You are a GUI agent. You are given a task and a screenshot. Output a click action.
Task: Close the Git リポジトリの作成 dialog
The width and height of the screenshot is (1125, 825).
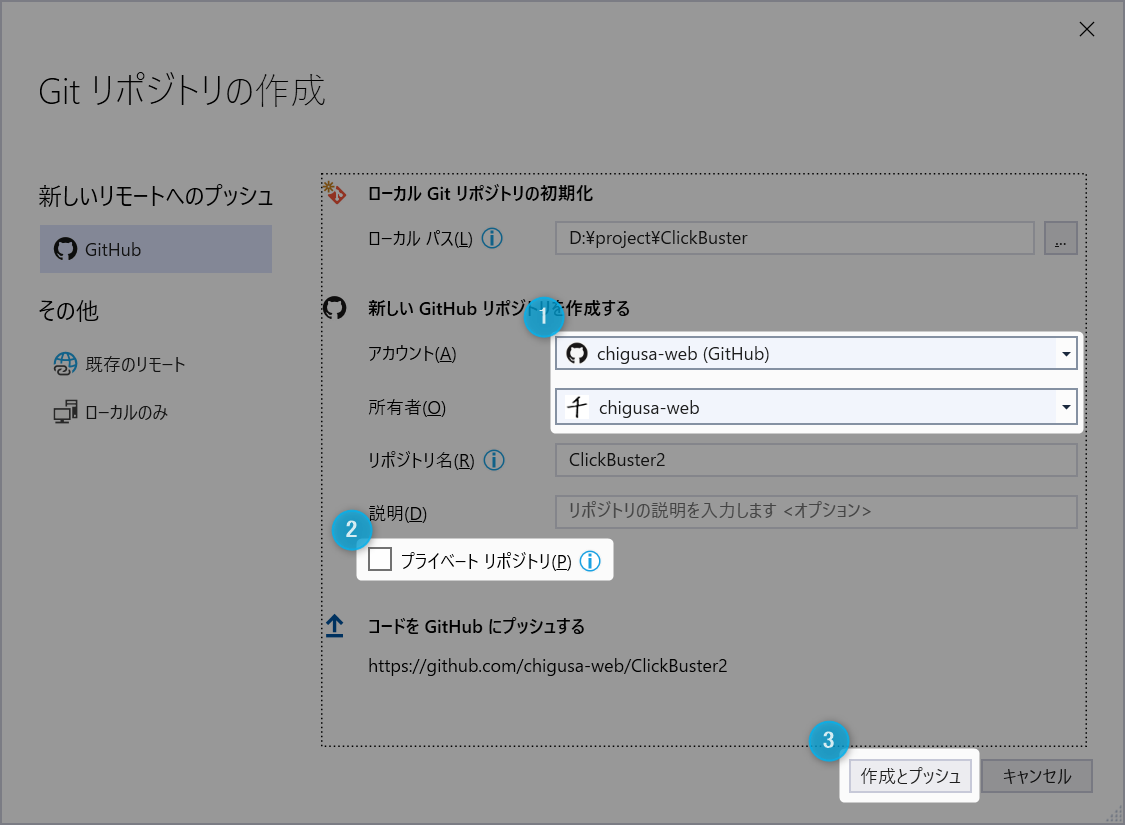[x=1087, y=29]
